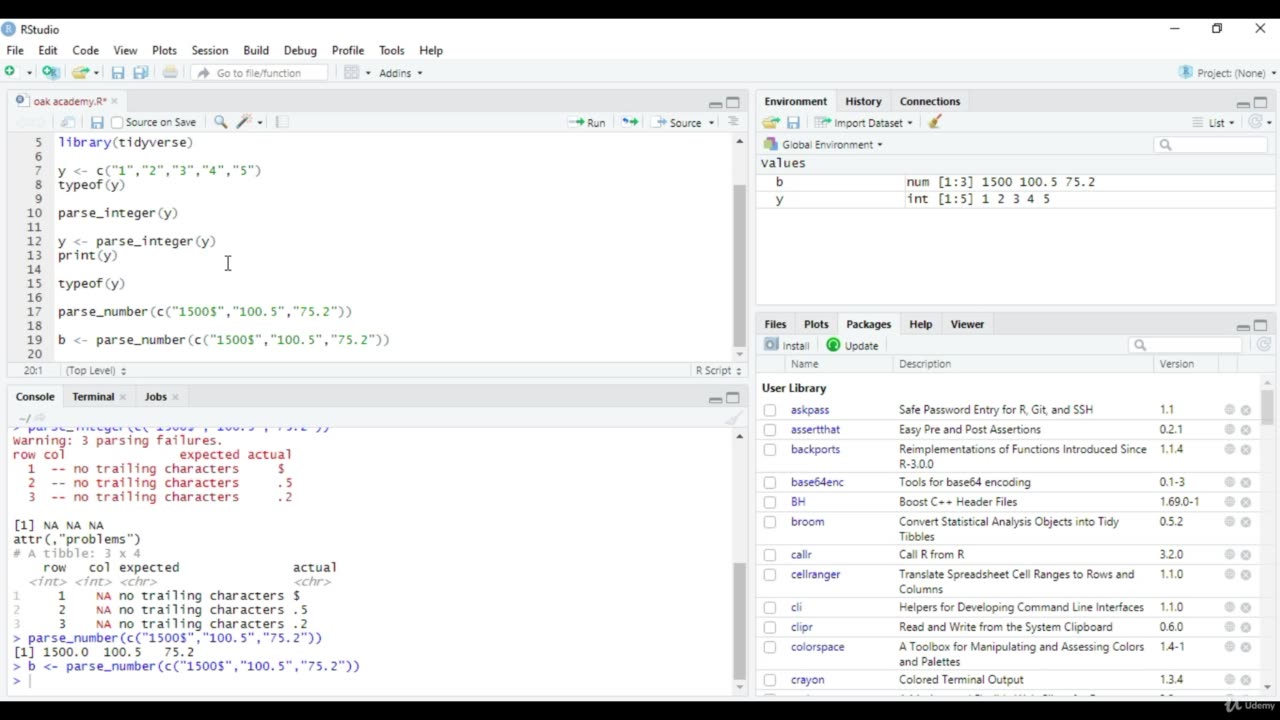The width and height of the screenshot is (1280, 720).
Task: Open the Plots menu
Action: (164, 50)
